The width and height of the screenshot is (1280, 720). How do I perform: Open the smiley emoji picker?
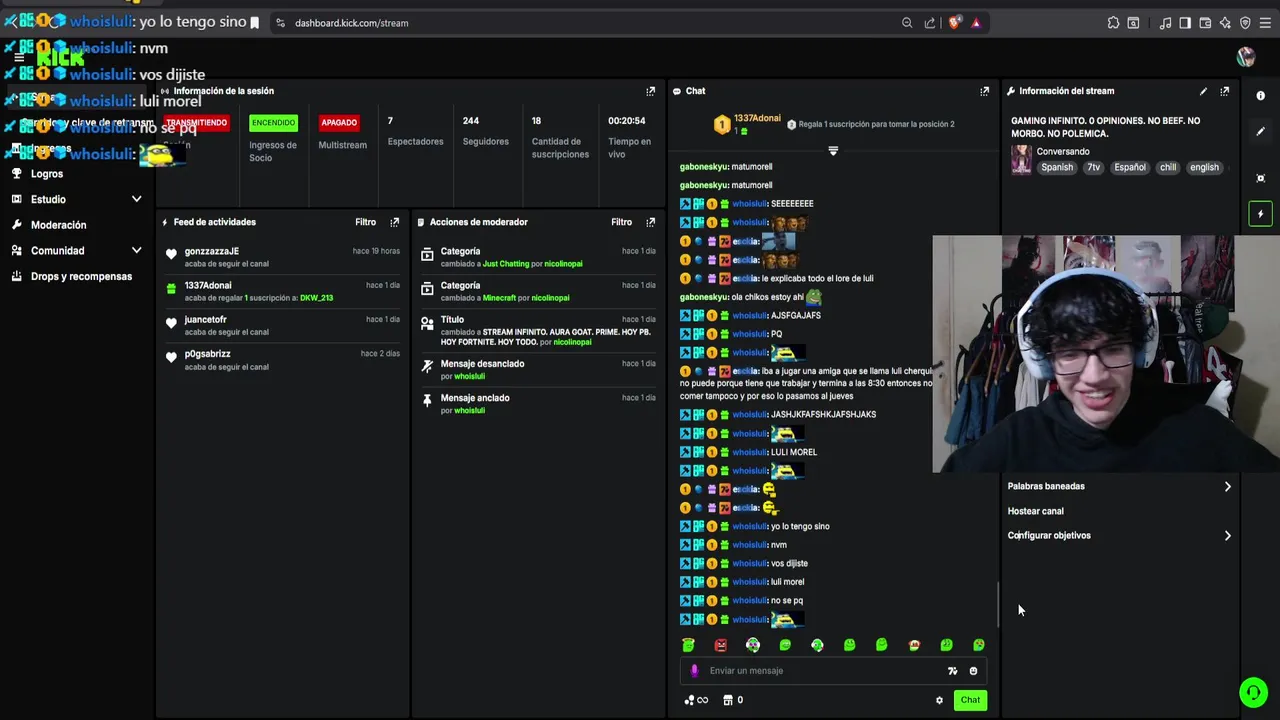coord(973,671)
